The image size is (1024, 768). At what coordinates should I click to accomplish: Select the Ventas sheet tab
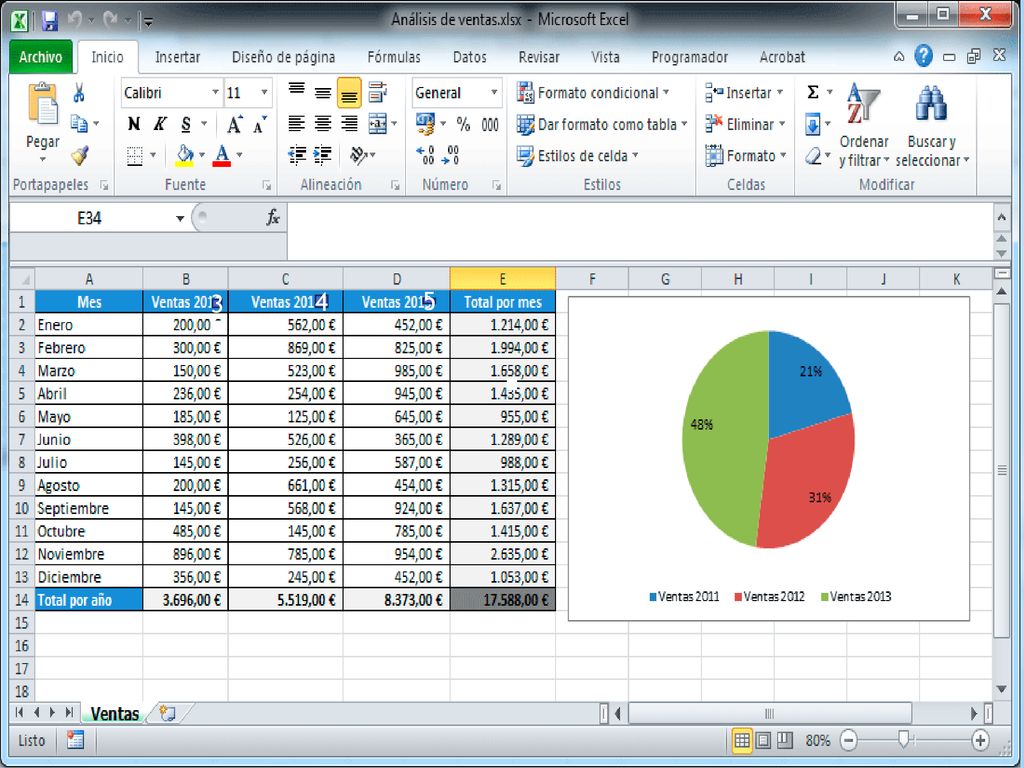[115, 714]
